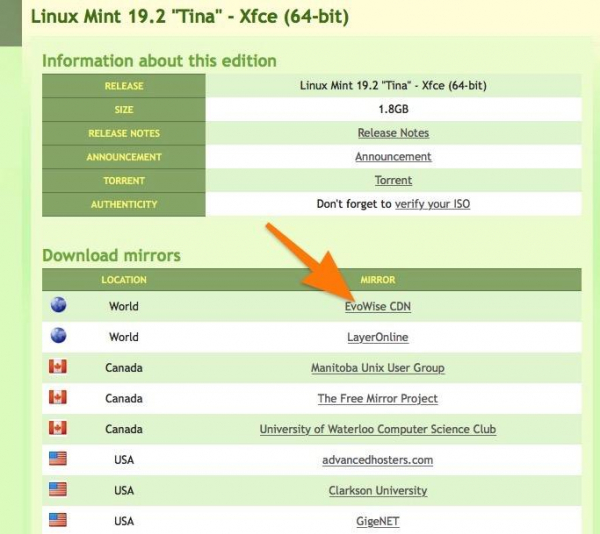Click the Canada location of Manitoba Unix row
Viewport: 600px width, 534px height.
(x=124, y=368)
